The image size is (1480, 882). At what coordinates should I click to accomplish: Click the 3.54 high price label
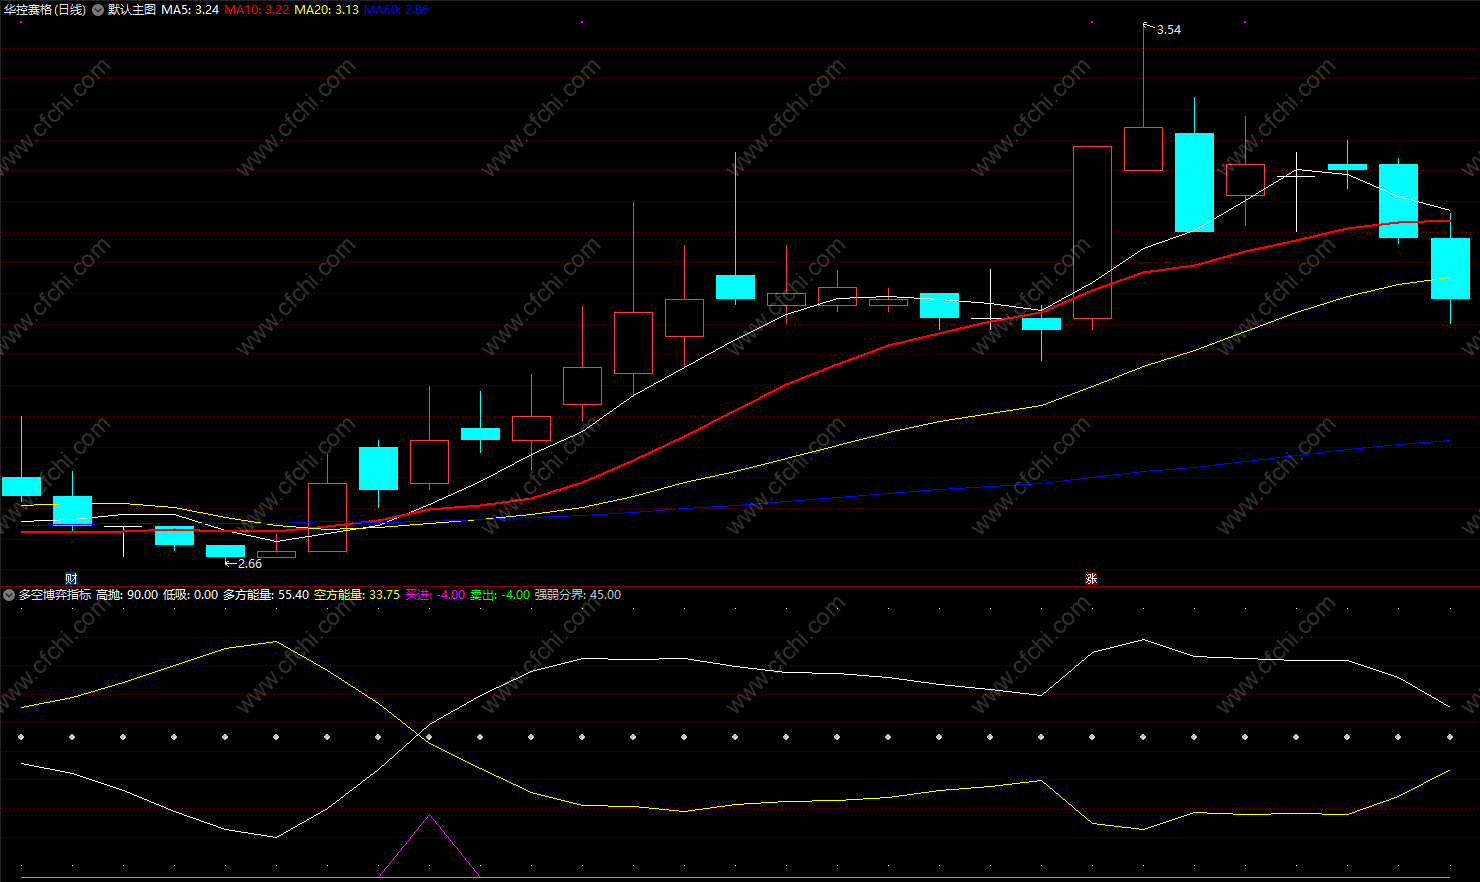tap(1168, 30)
